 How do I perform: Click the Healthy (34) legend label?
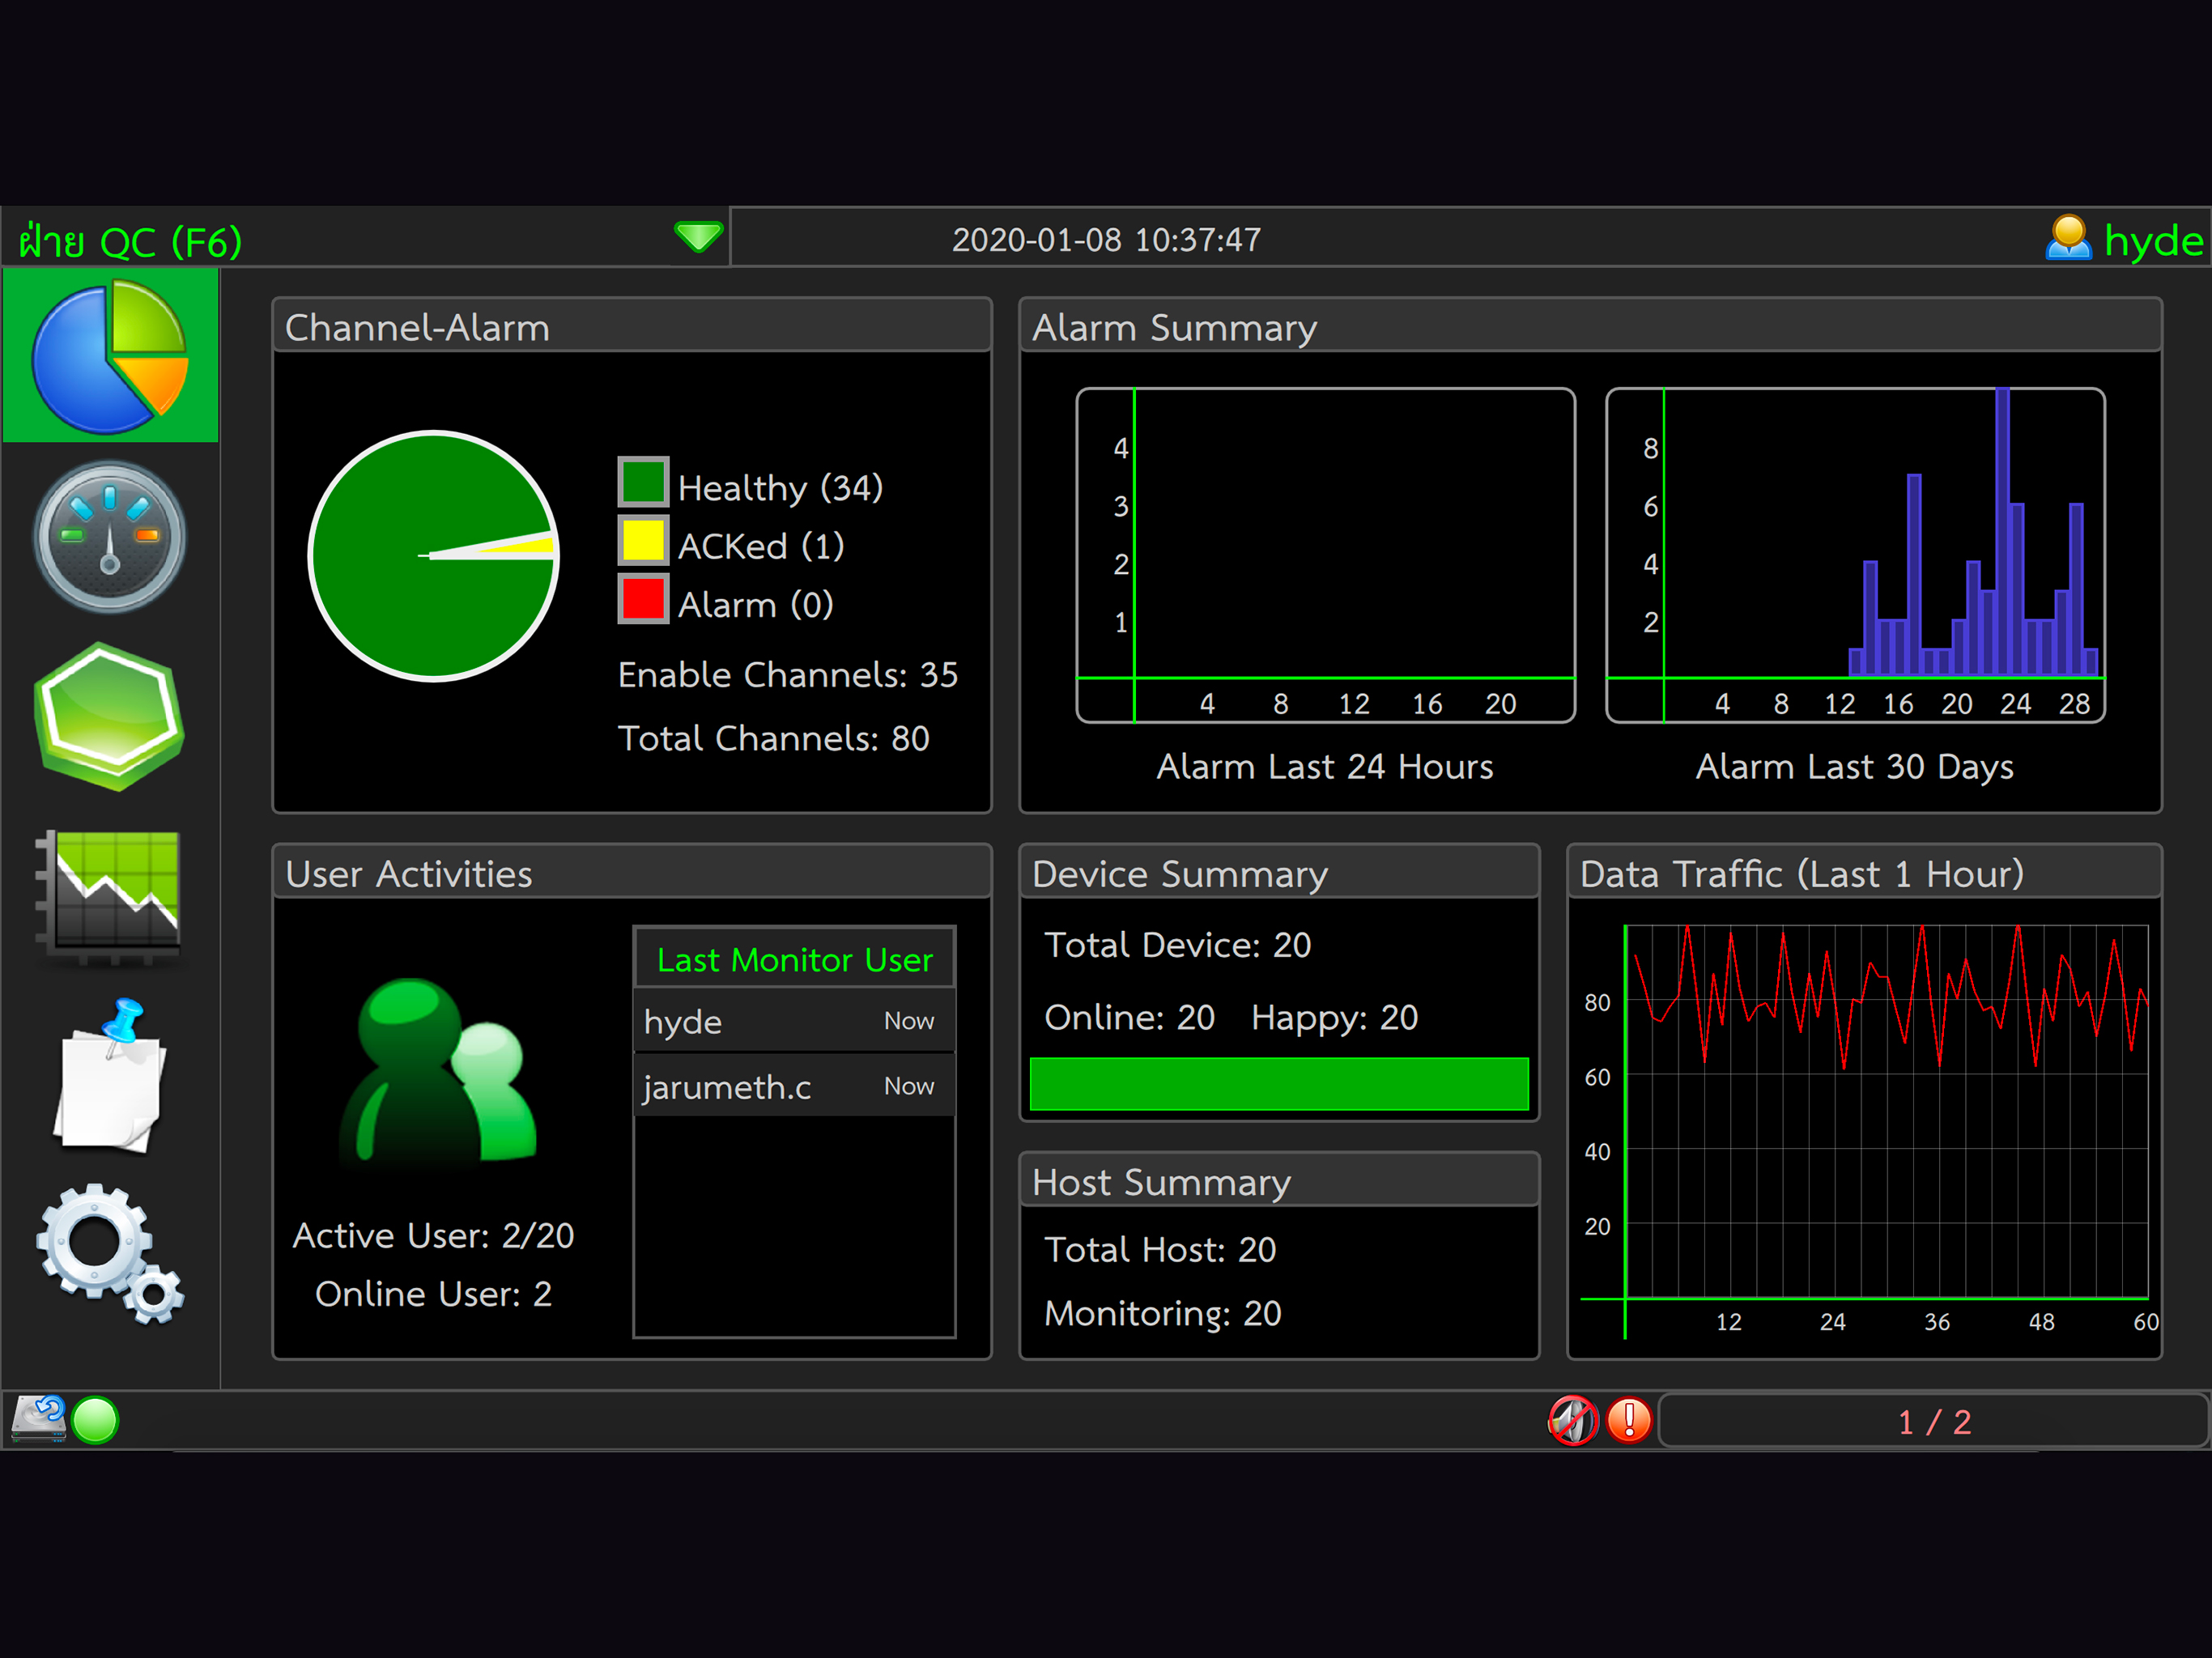click(x=780, y=488)
